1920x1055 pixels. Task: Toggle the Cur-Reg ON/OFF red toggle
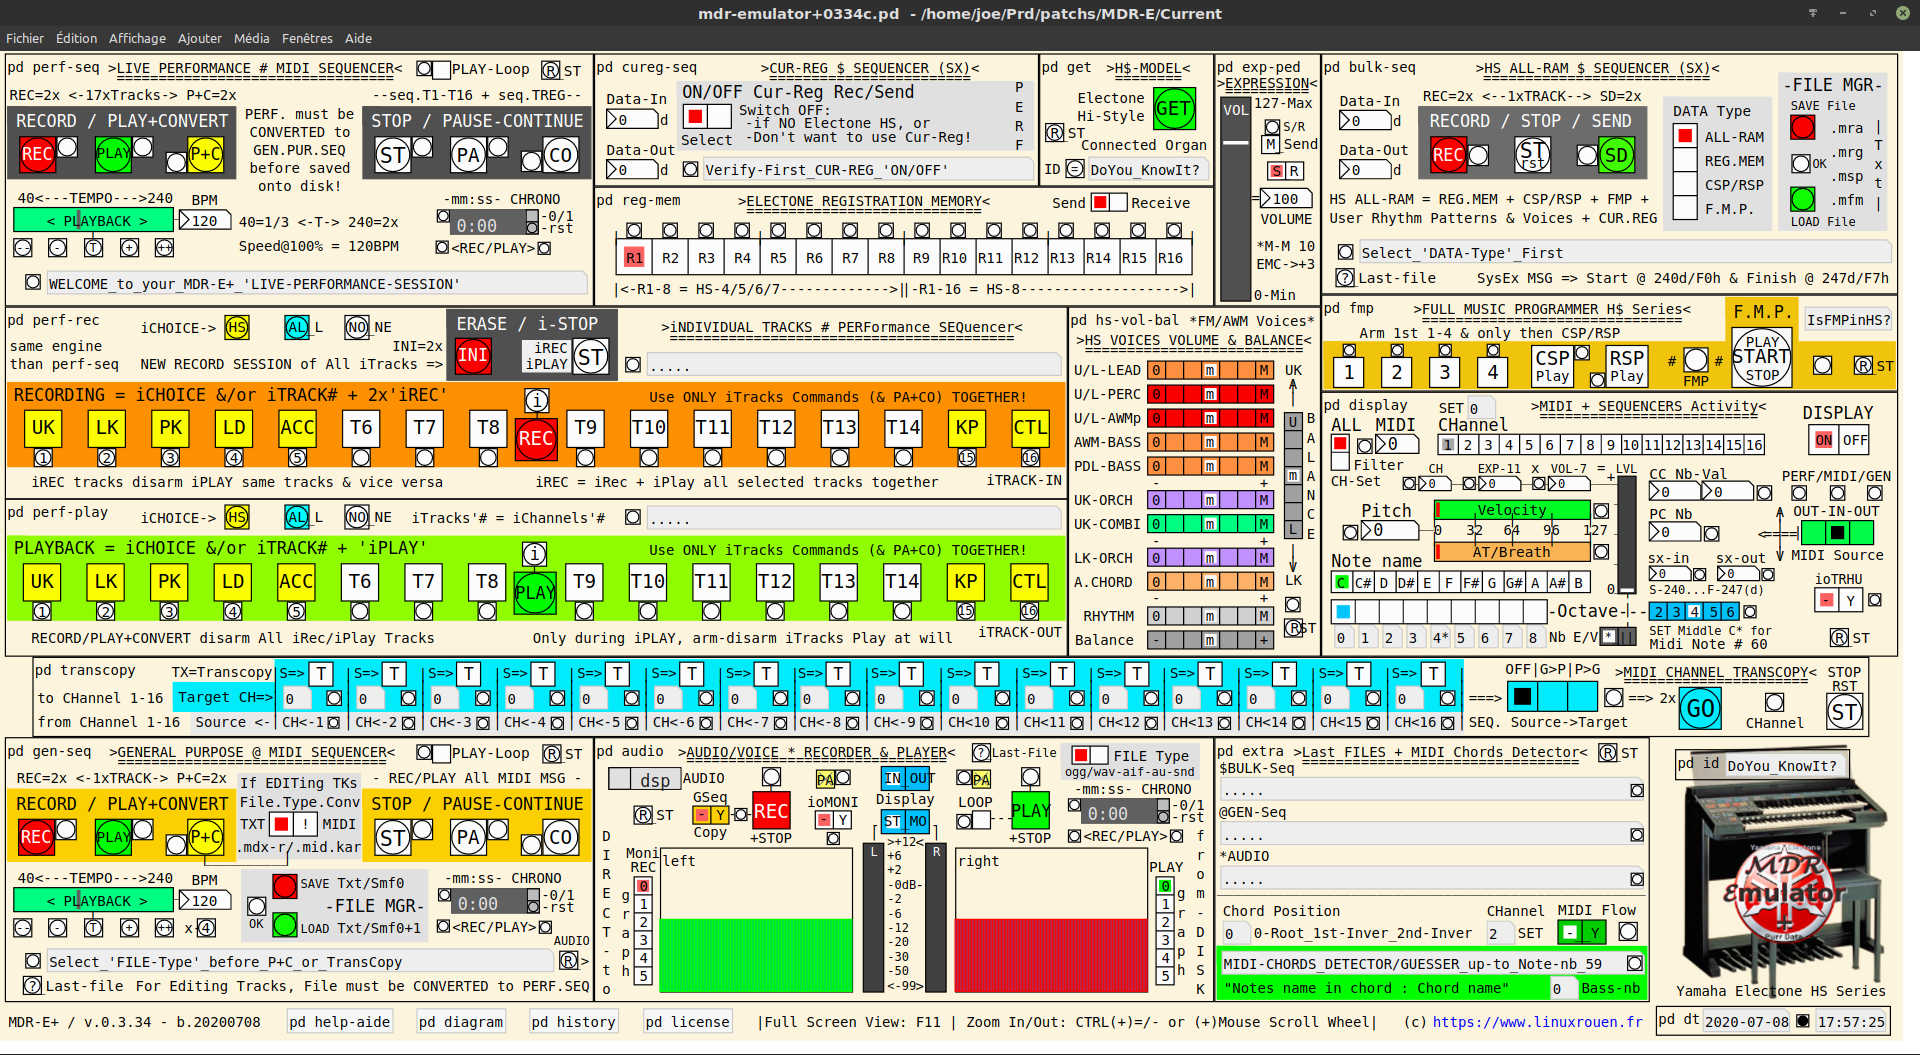point(693,114)
